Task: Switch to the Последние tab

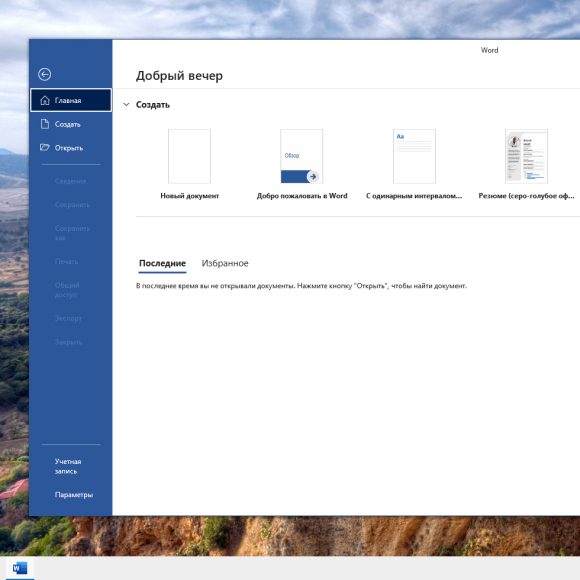Action: click(x=162, y=263)
